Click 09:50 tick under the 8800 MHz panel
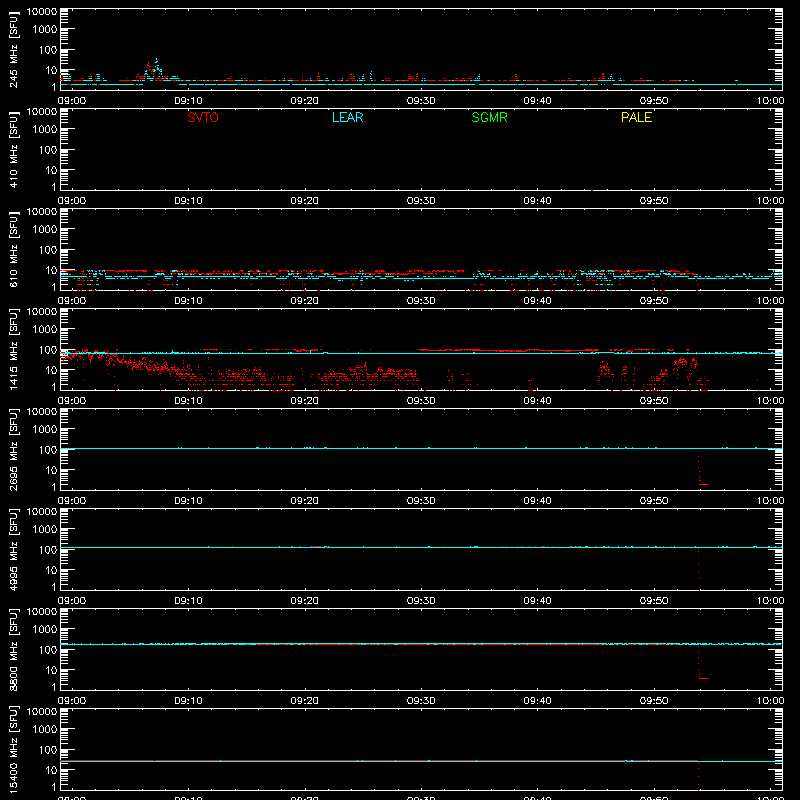 [654, 701]
